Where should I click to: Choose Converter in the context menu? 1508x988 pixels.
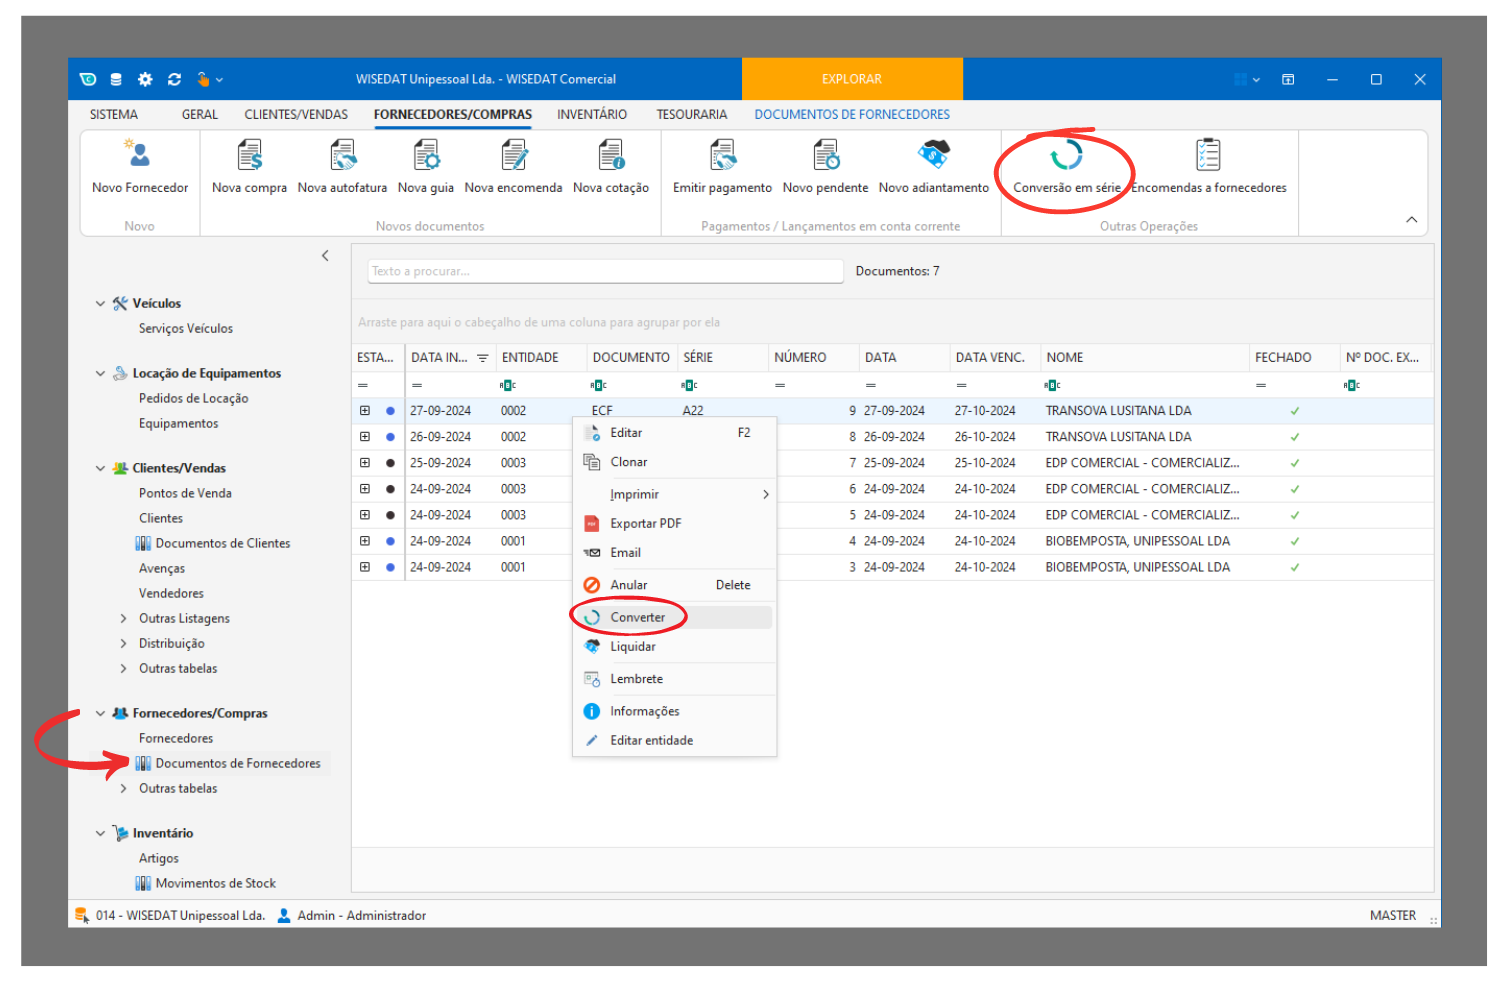click(x=637, y=617)
